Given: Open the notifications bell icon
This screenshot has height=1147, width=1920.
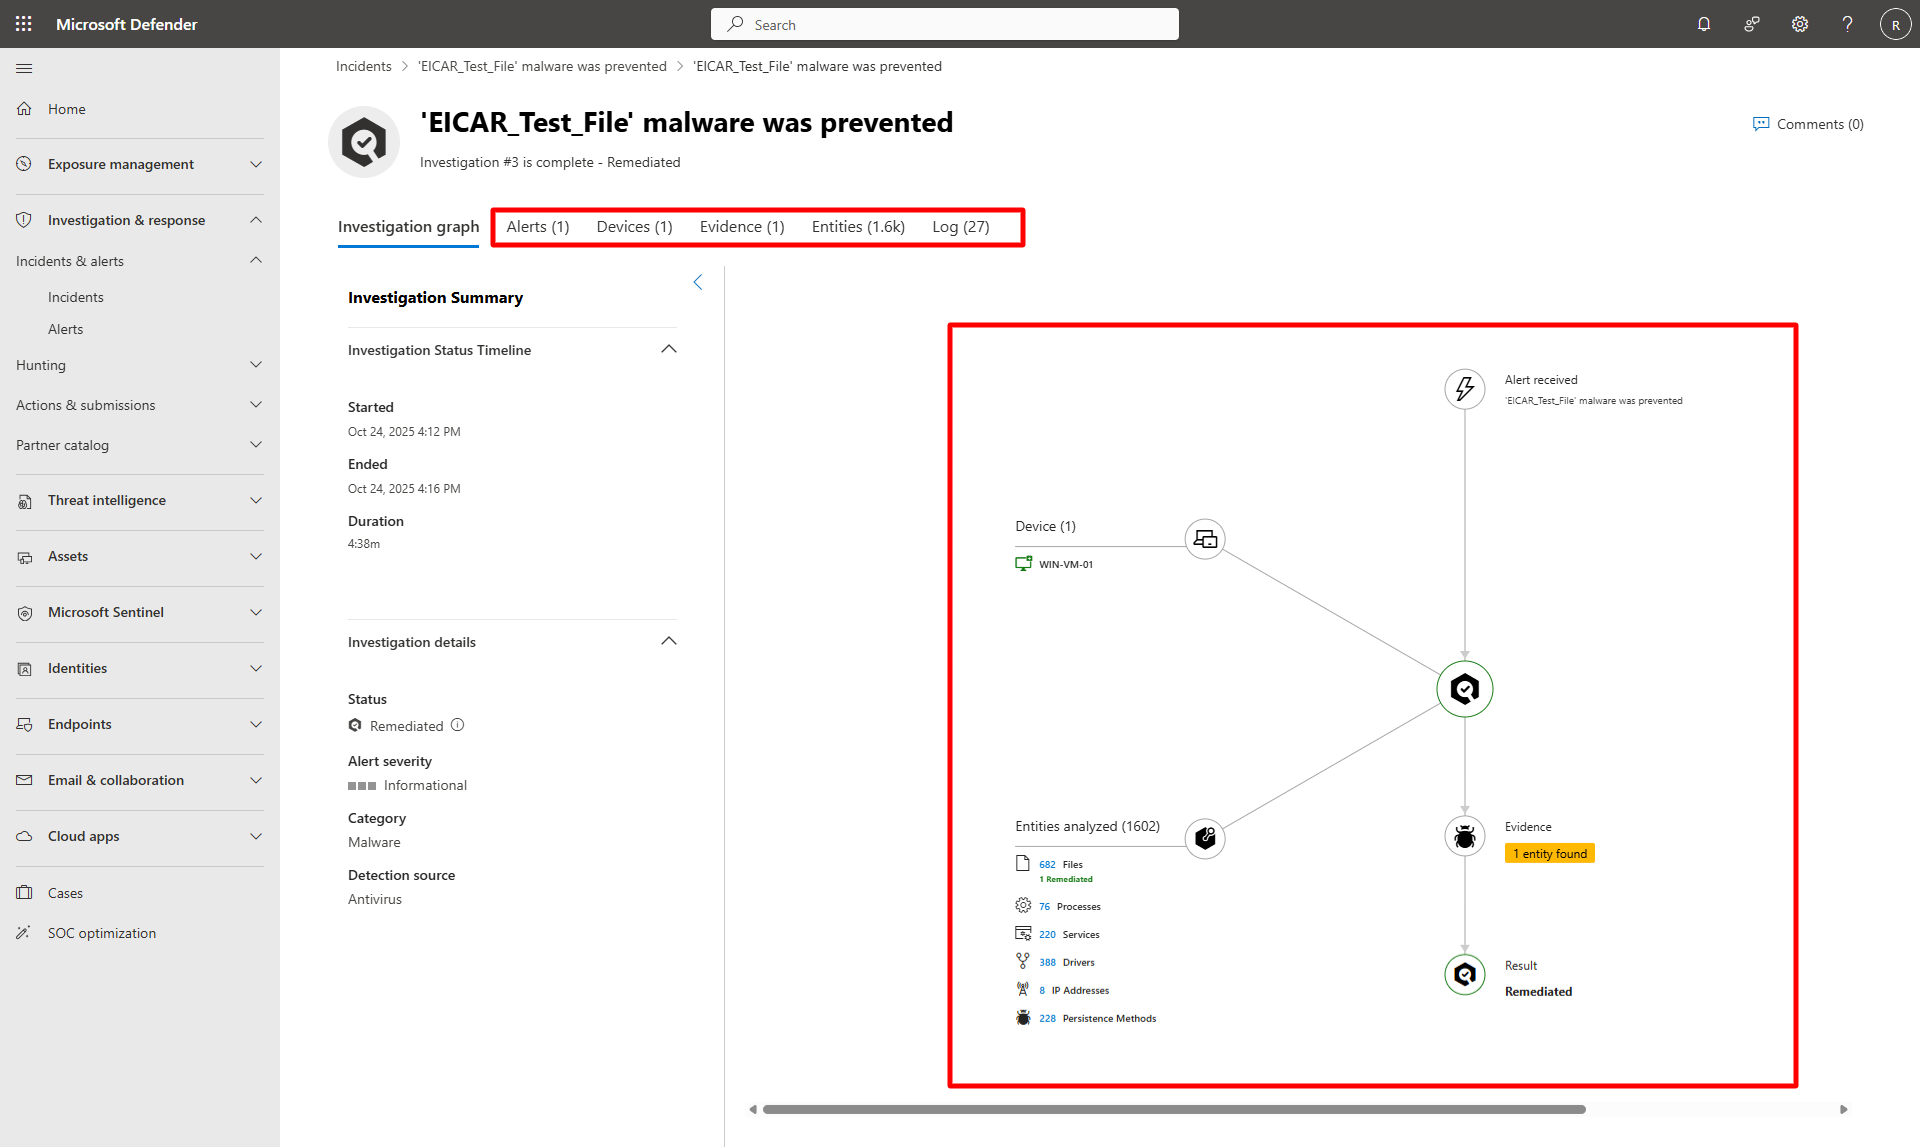Looking at the screenshot, I should click(1704, 24).
